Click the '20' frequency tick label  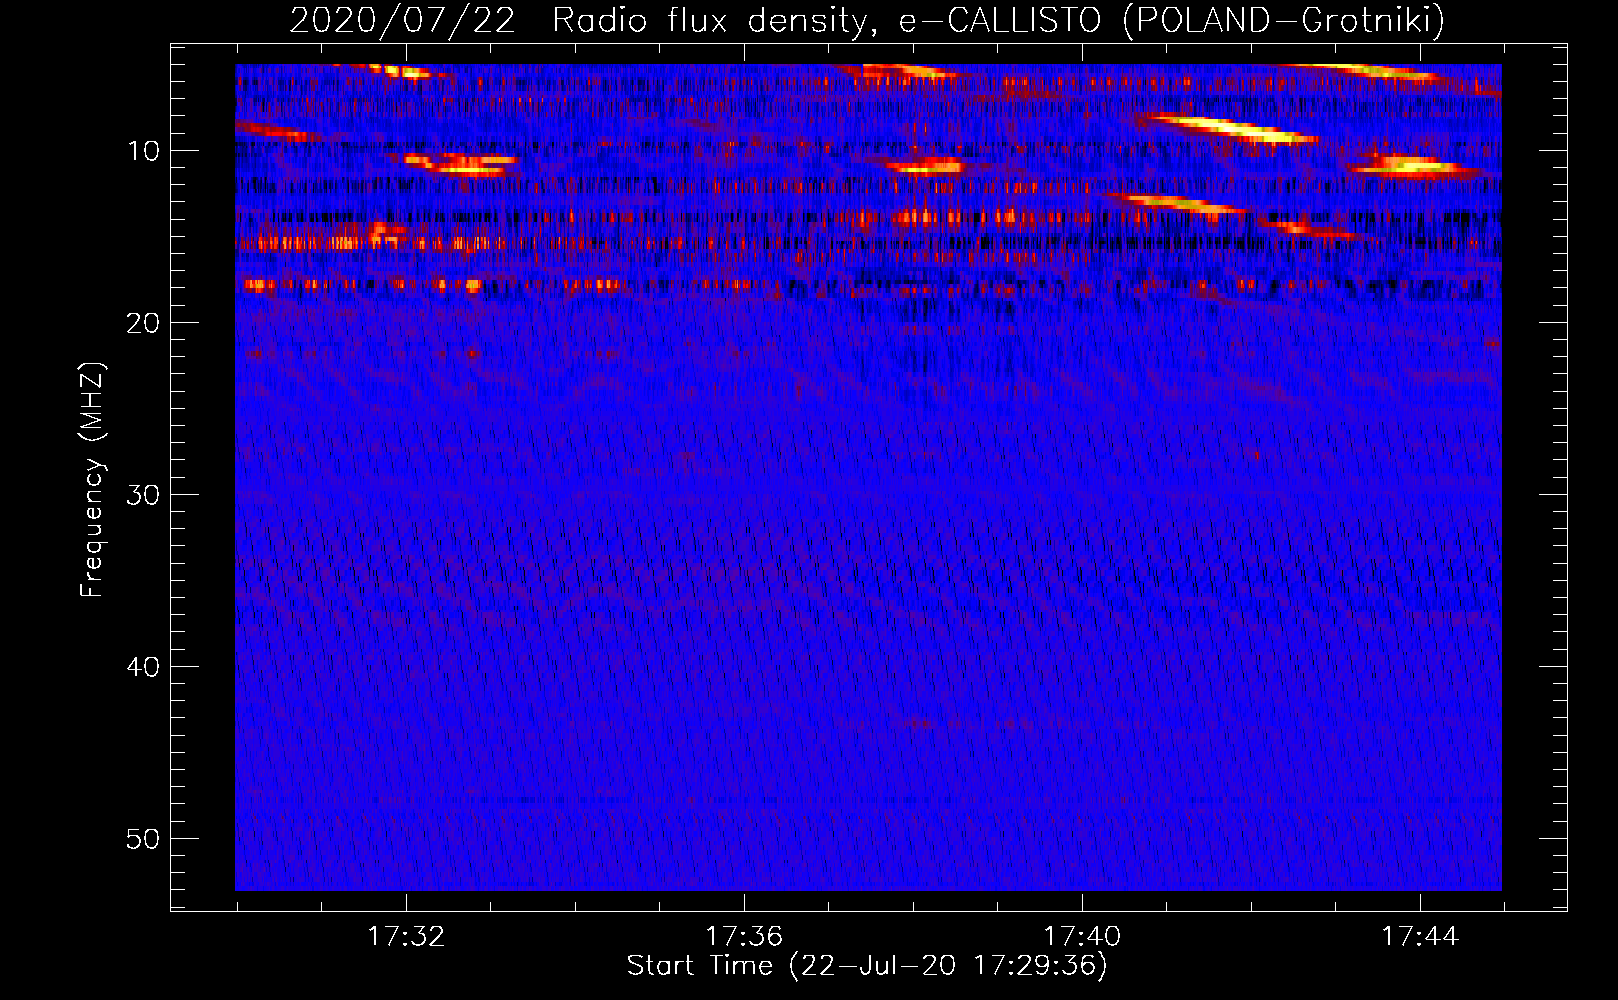[x=143, y=323]
